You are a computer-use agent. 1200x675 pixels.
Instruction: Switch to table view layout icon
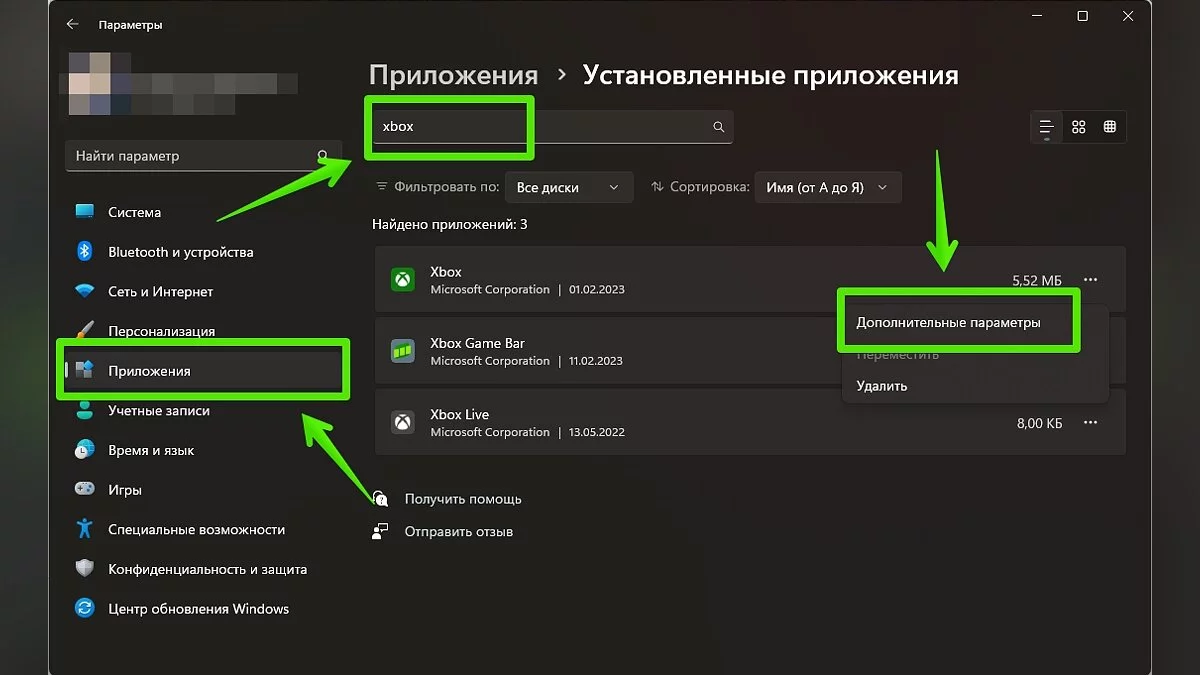point(1110,127)
